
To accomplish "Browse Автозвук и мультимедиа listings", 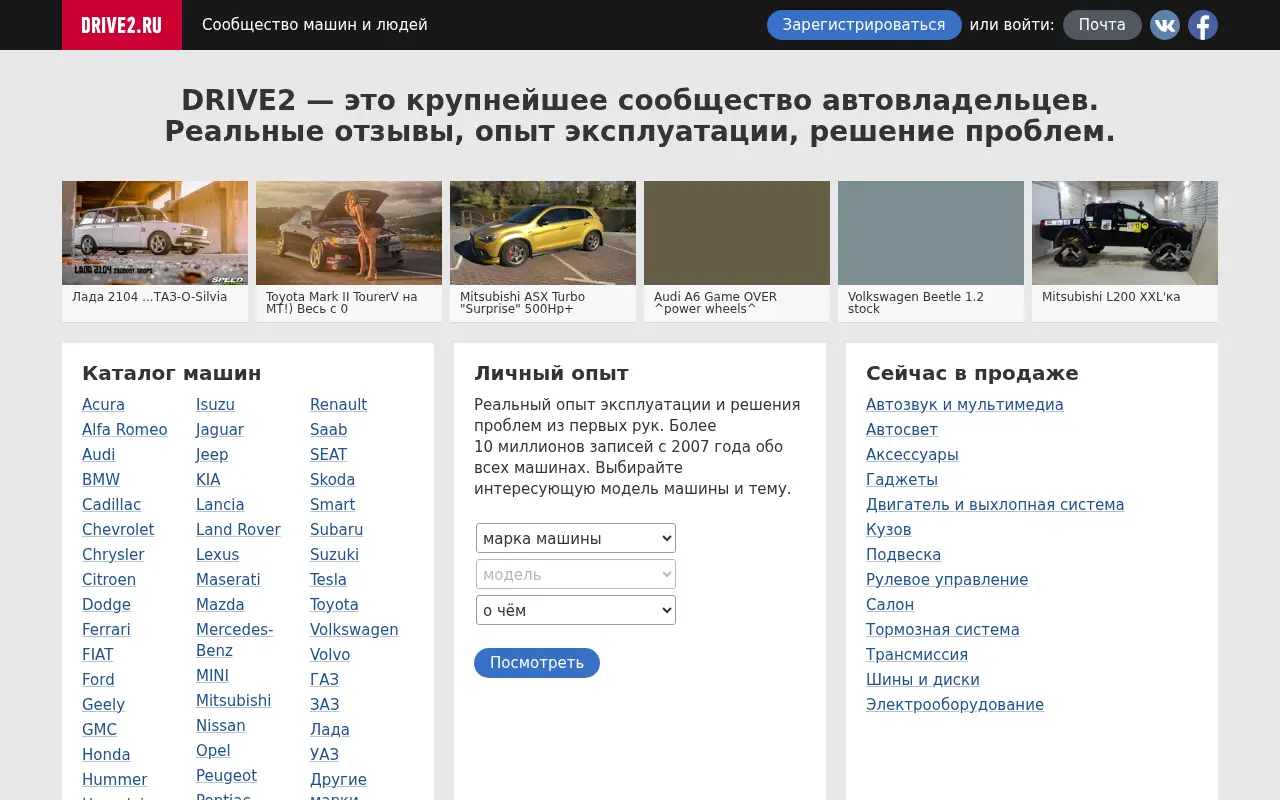I will (965, 405).
